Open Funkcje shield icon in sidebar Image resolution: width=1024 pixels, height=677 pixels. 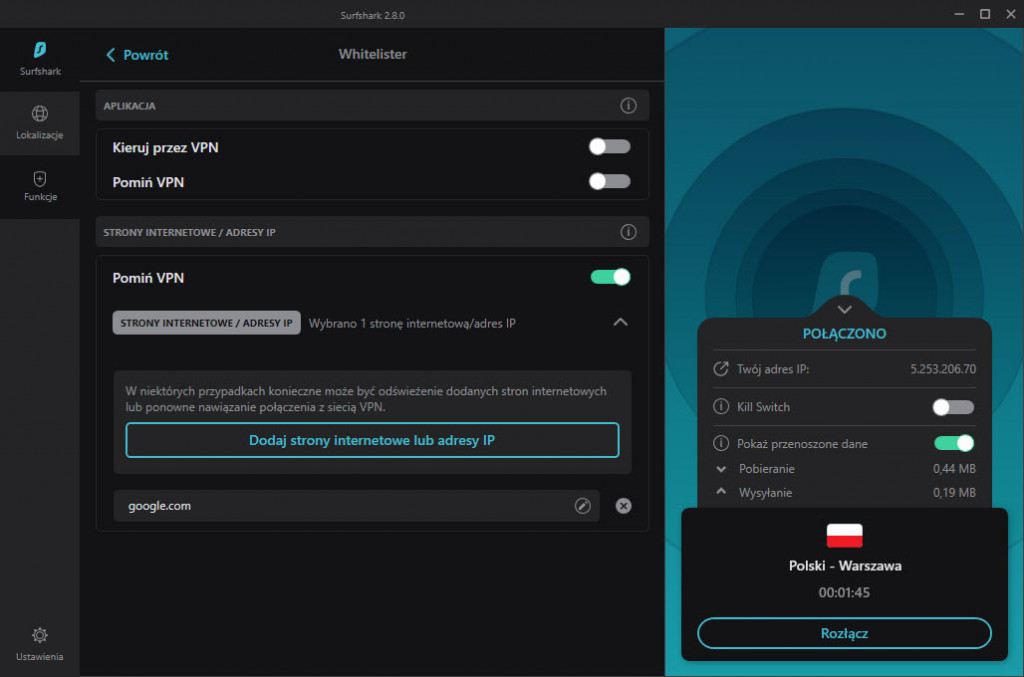40,178
